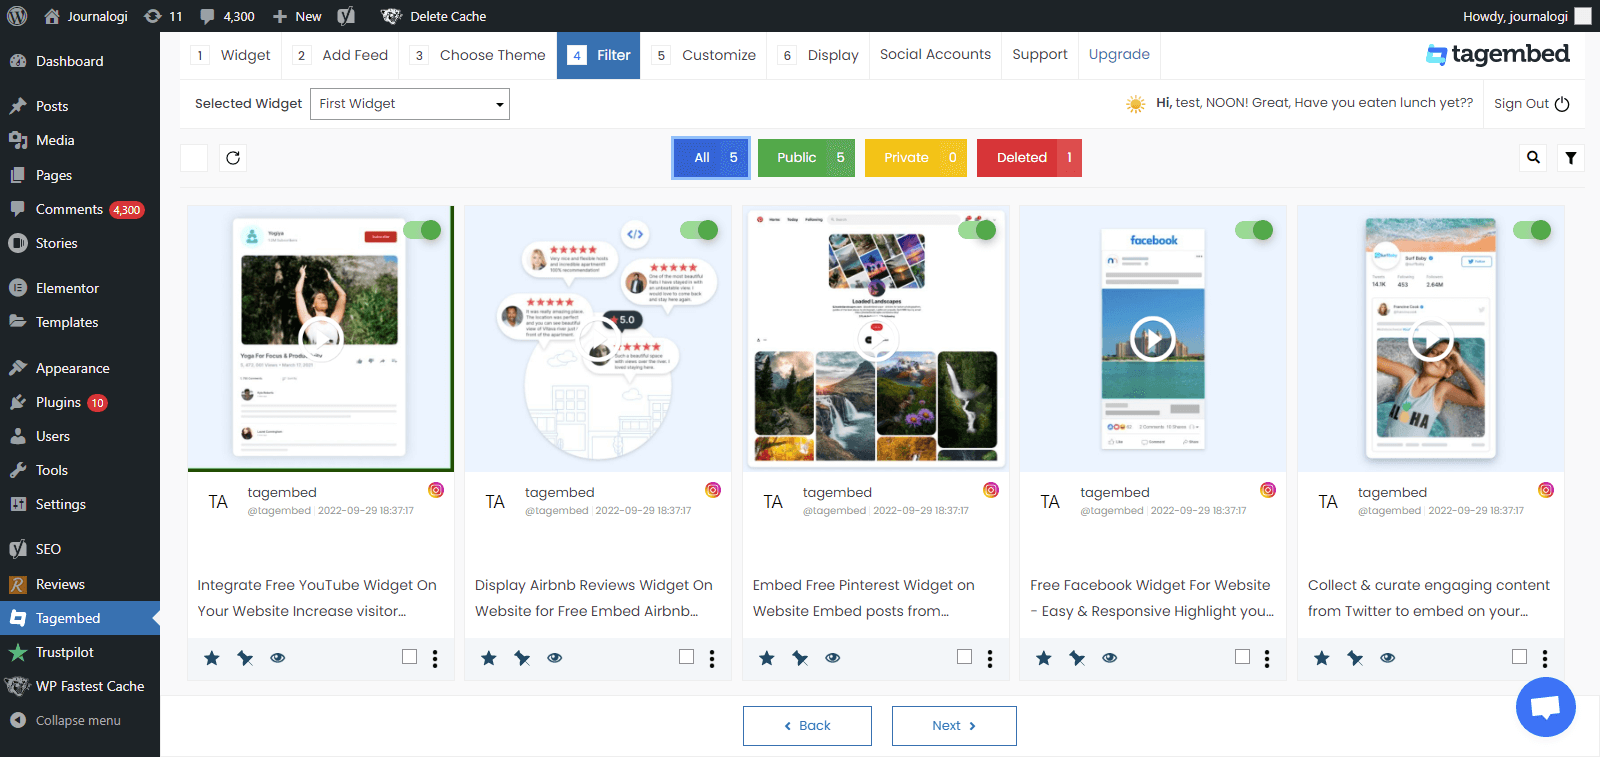
Task: Tick the checkbox on the Pinterest Widget card
Action: point(964,657)
